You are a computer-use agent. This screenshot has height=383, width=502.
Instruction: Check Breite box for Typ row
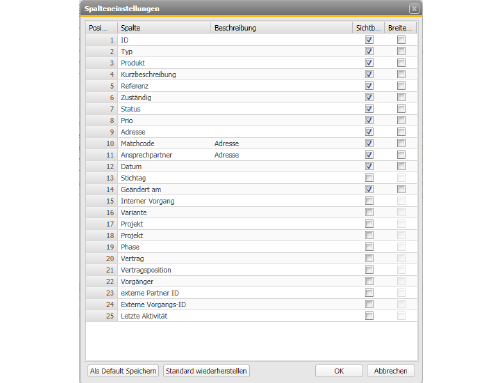click(401, 51)
